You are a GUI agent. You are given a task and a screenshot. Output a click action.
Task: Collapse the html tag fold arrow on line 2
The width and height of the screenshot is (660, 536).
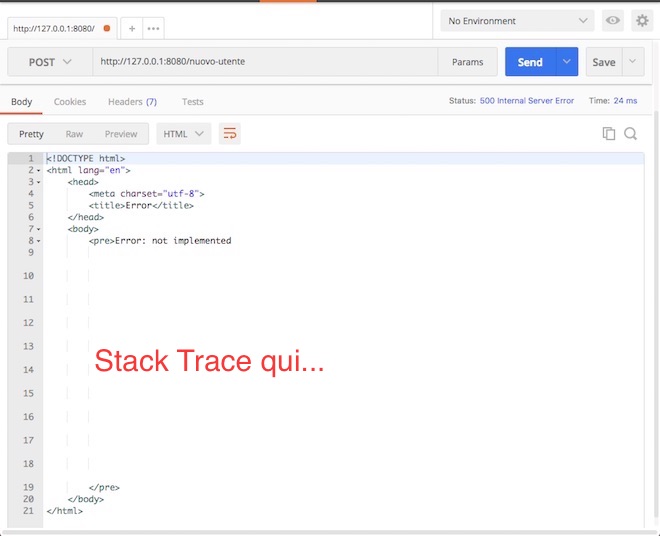(38, 171)
